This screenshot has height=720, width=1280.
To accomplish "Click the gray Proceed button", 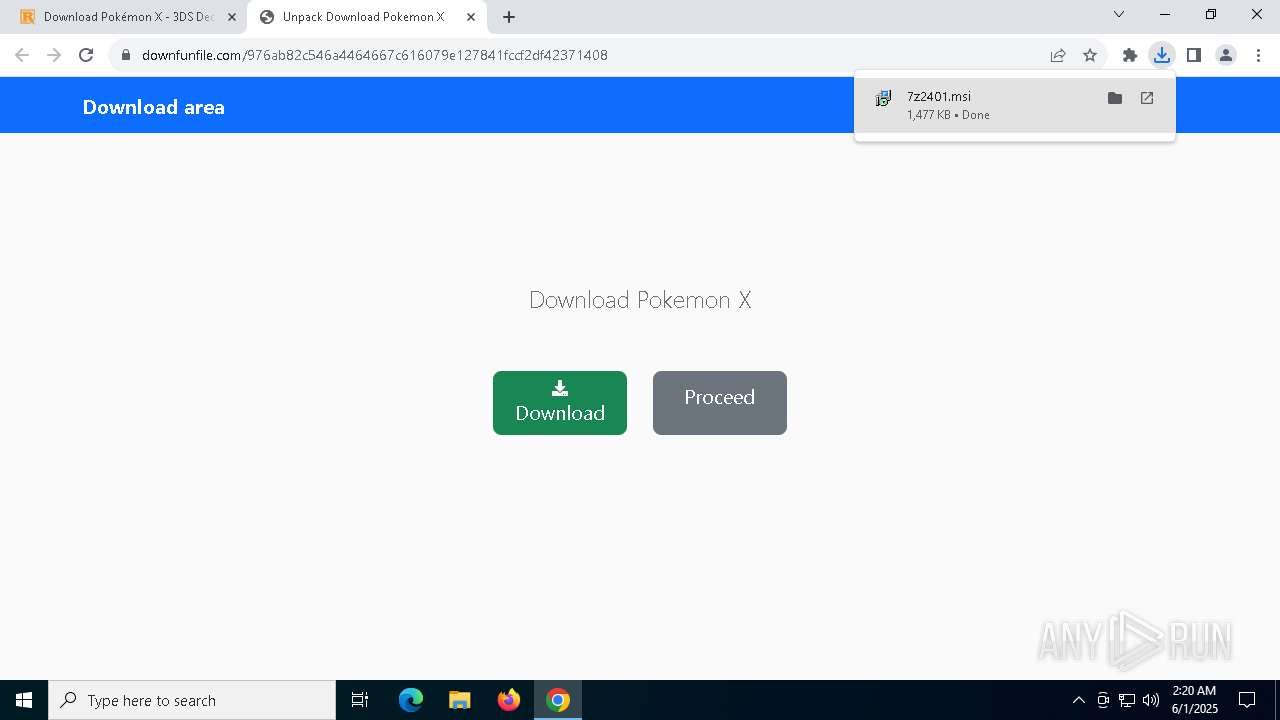I will coord(720,403).
